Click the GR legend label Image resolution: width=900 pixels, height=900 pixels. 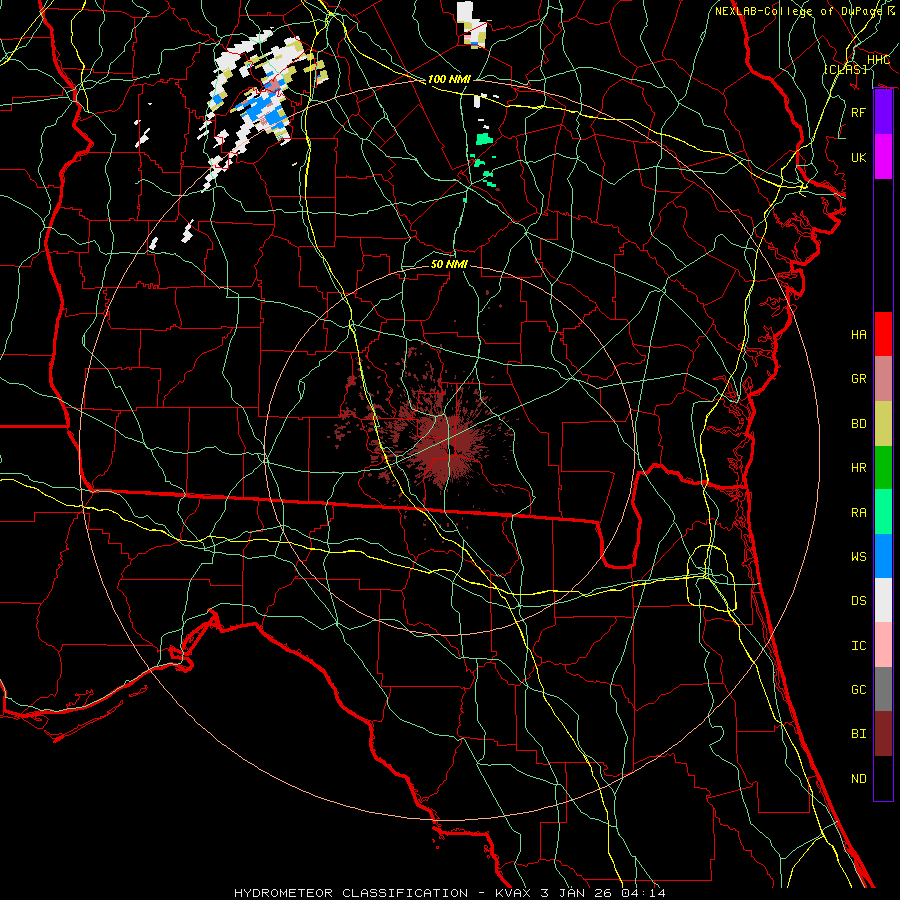coord(858,379)
